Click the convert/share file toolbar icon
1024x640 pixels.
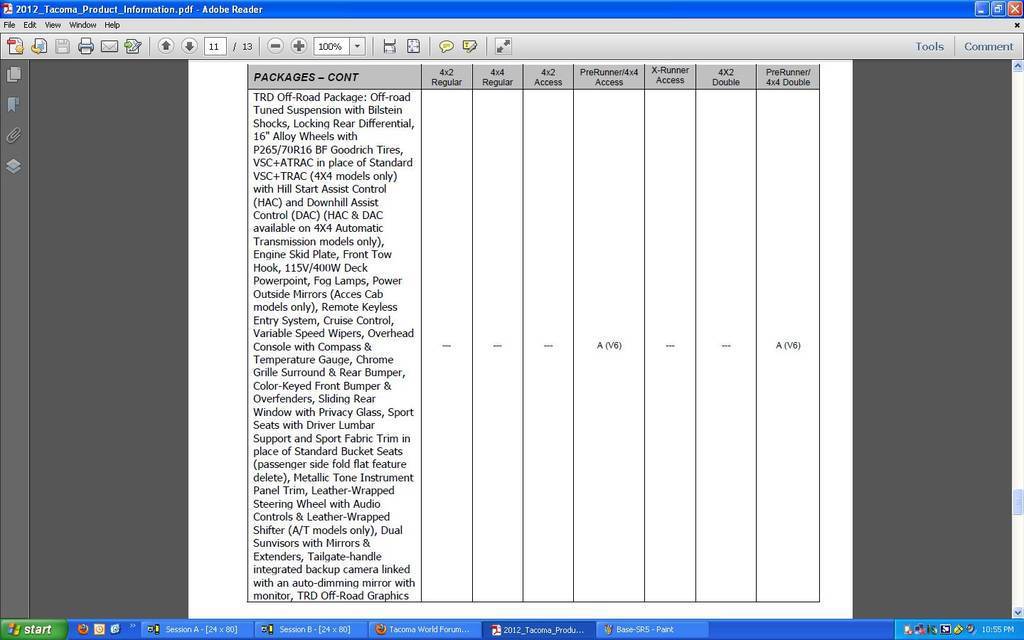39,46
